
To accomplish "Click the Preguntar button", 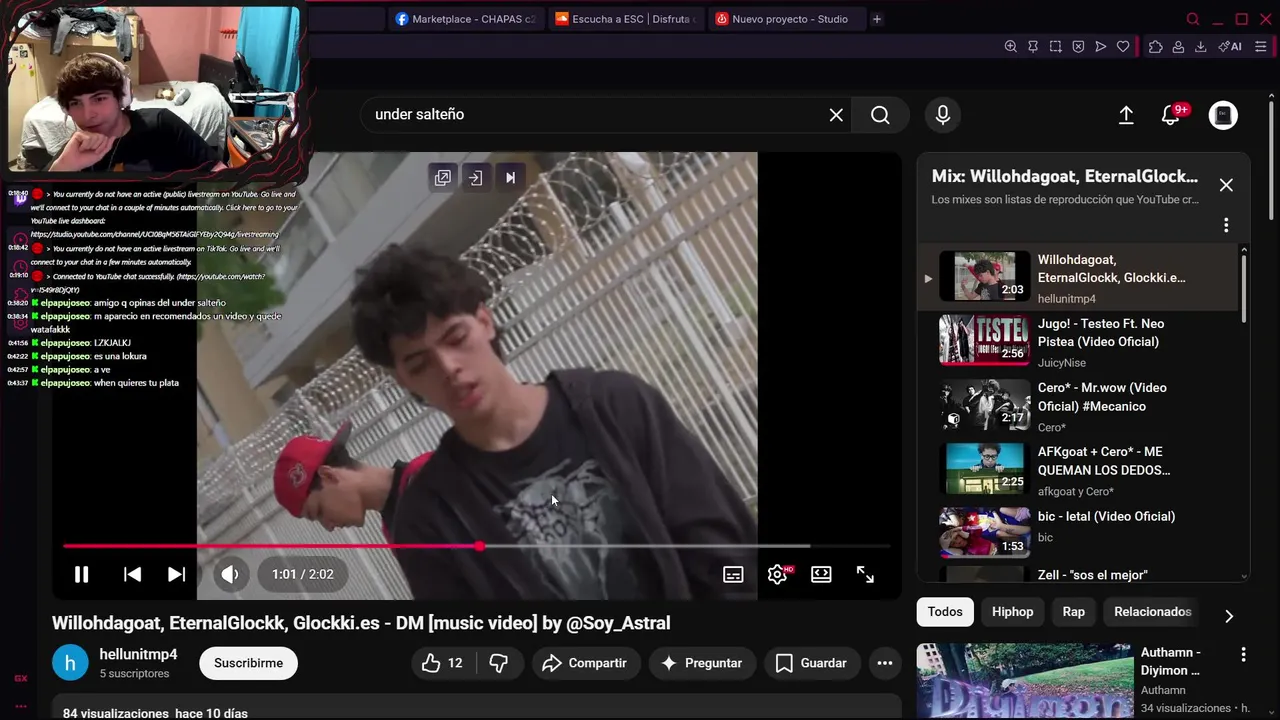I will point(701,663).
